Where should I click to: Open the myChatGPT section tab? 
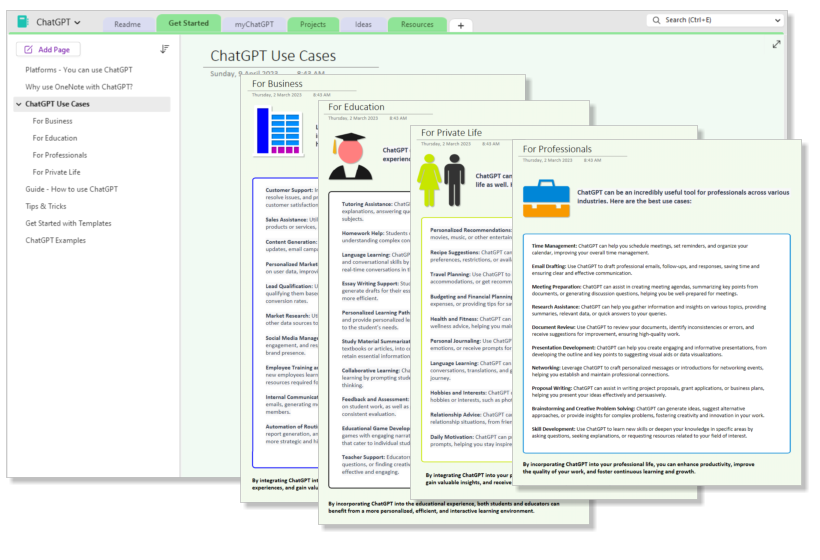pyautogui.click(x=254, y=24)
